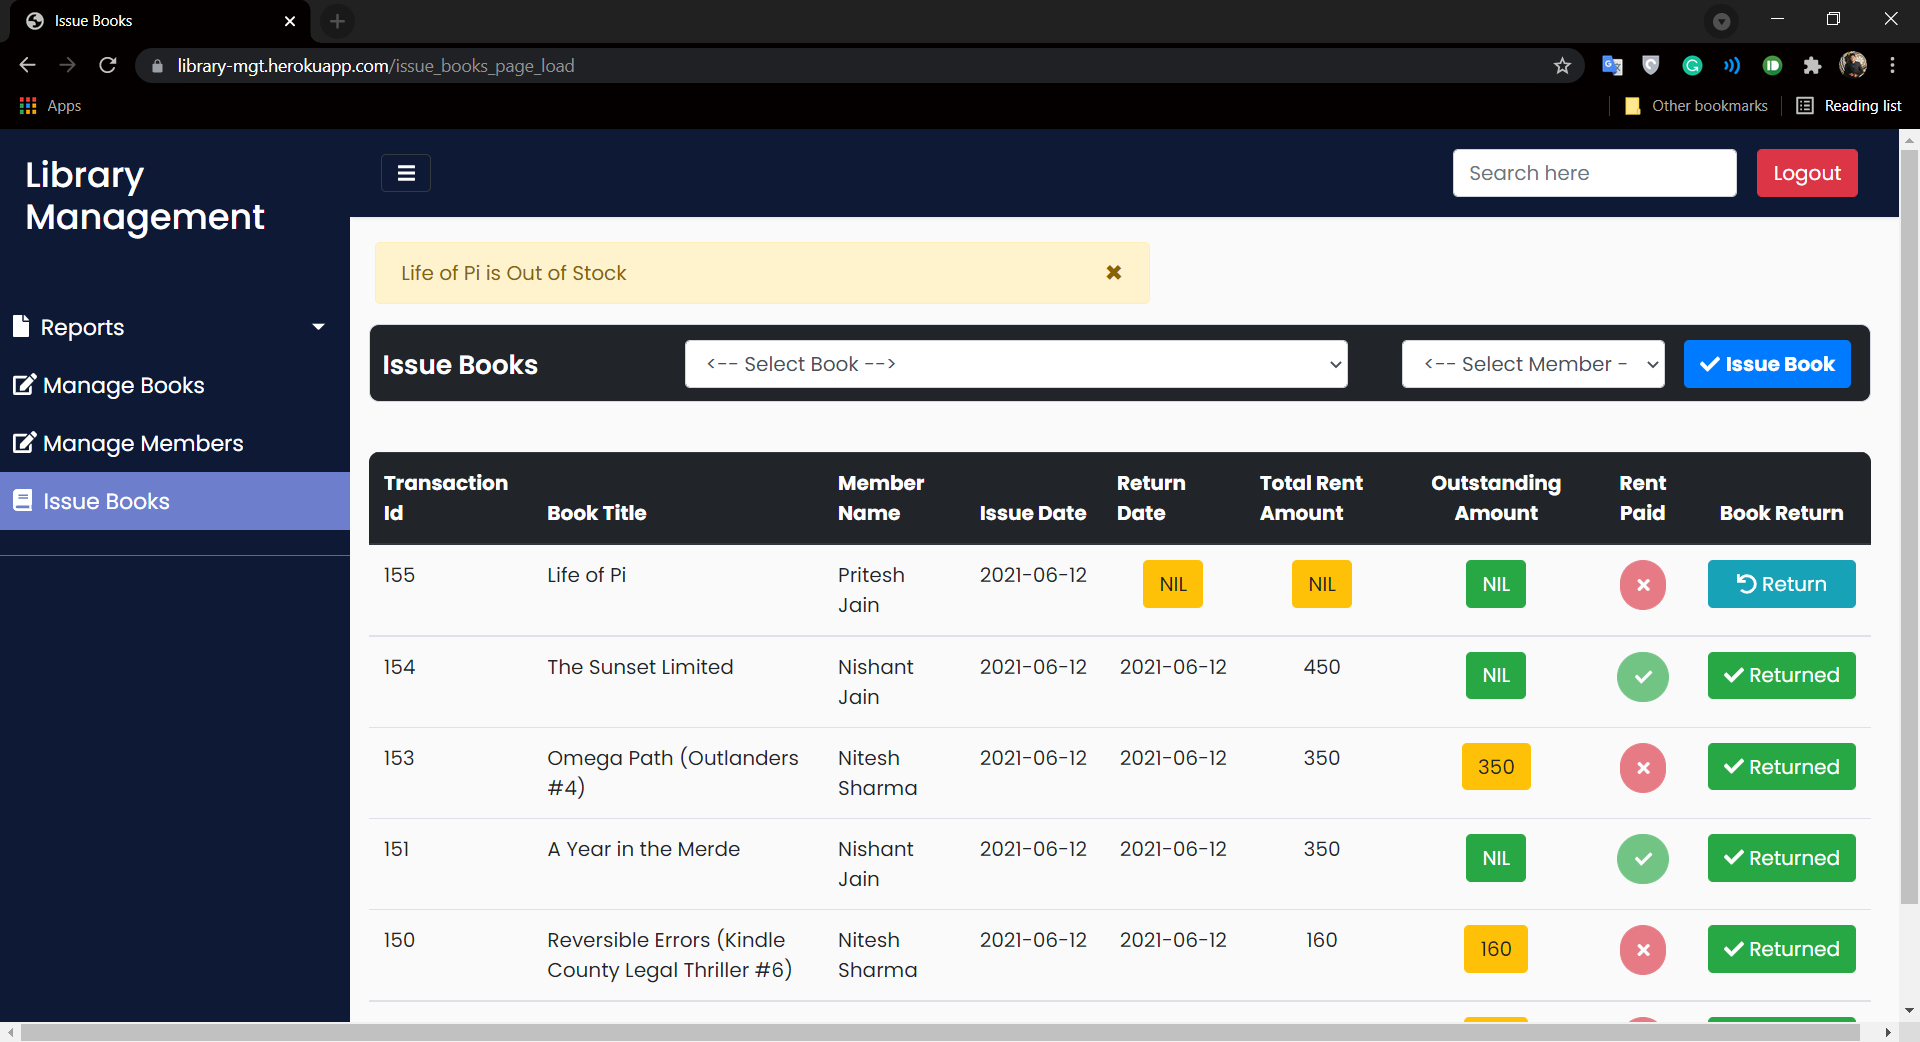Toggle rent paid check for A Year in the Merde
Viewport: 1920px width, 1042px height.
click(1642, 858)
